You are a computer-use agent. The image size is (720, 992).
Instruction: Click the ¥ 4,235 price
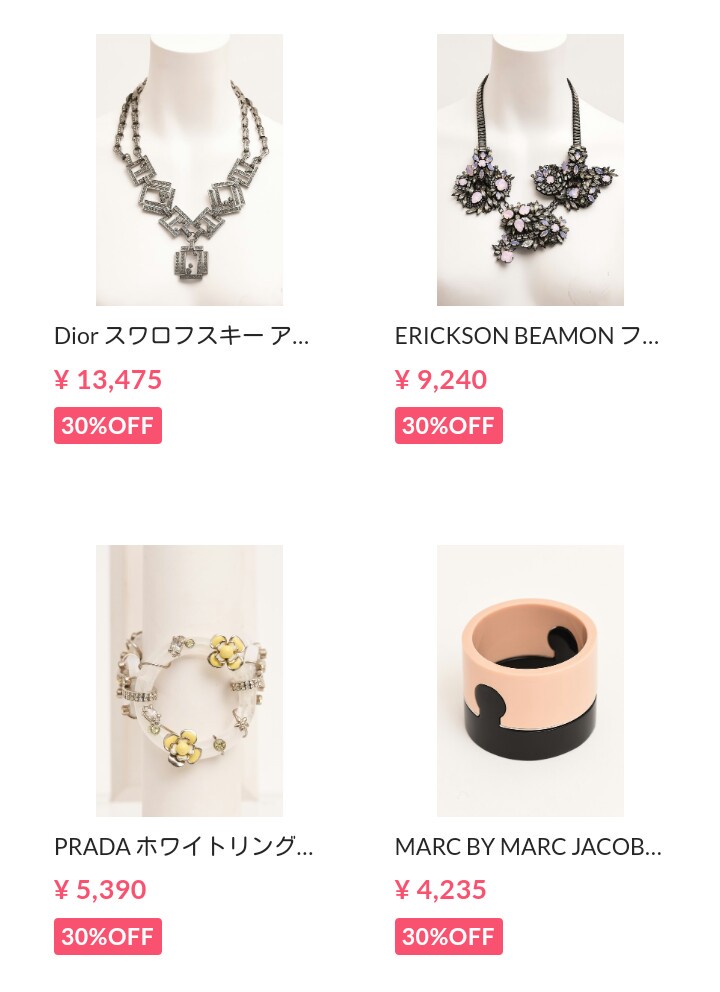point(441,890)
